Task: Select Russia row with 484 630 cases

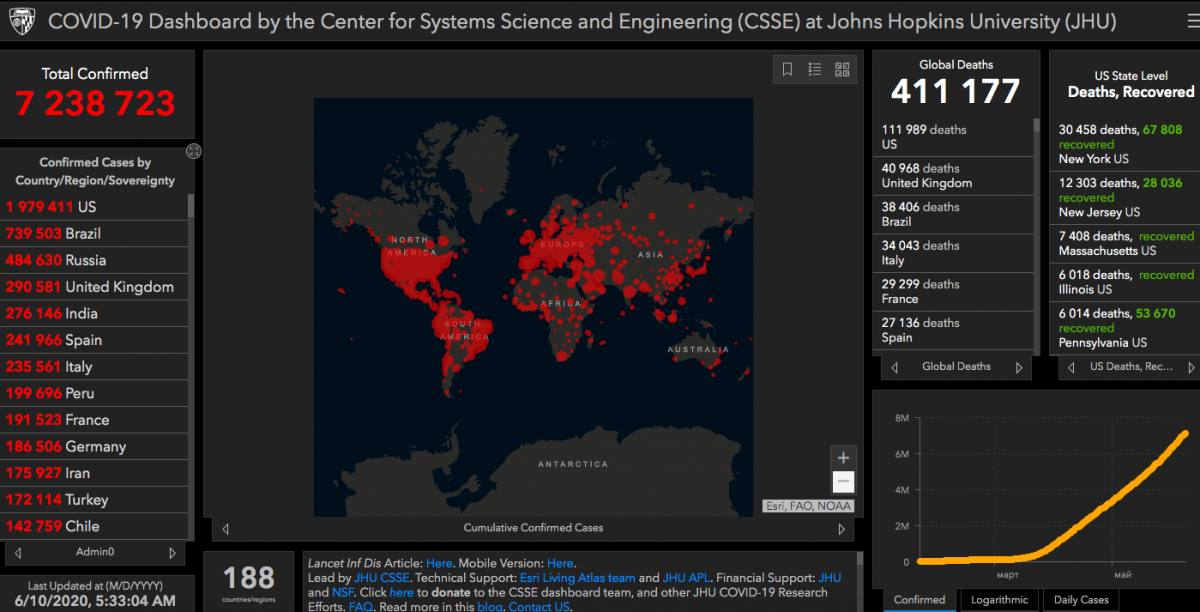Action: [x=94, y=260]
